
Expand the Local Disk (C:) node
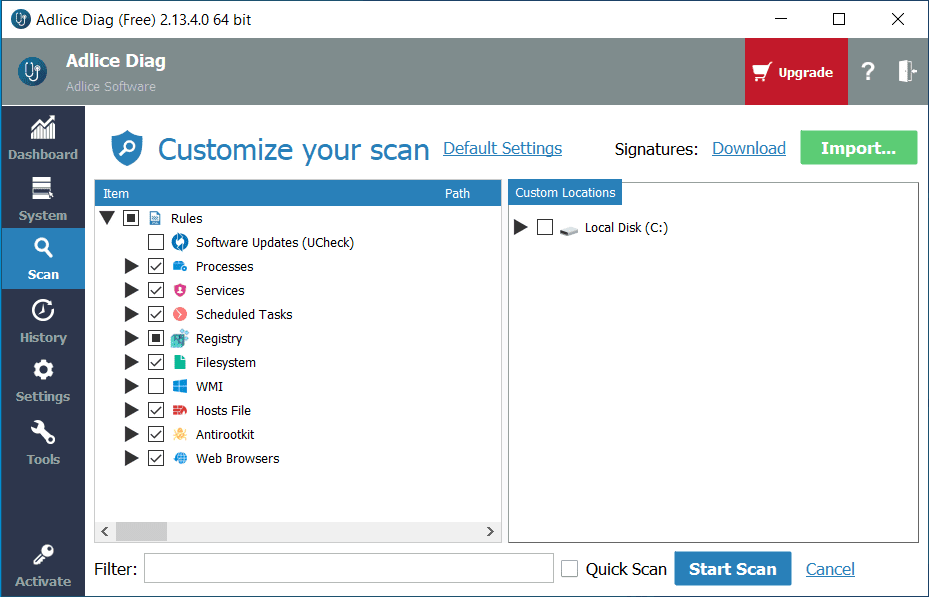tap(520, 227)
